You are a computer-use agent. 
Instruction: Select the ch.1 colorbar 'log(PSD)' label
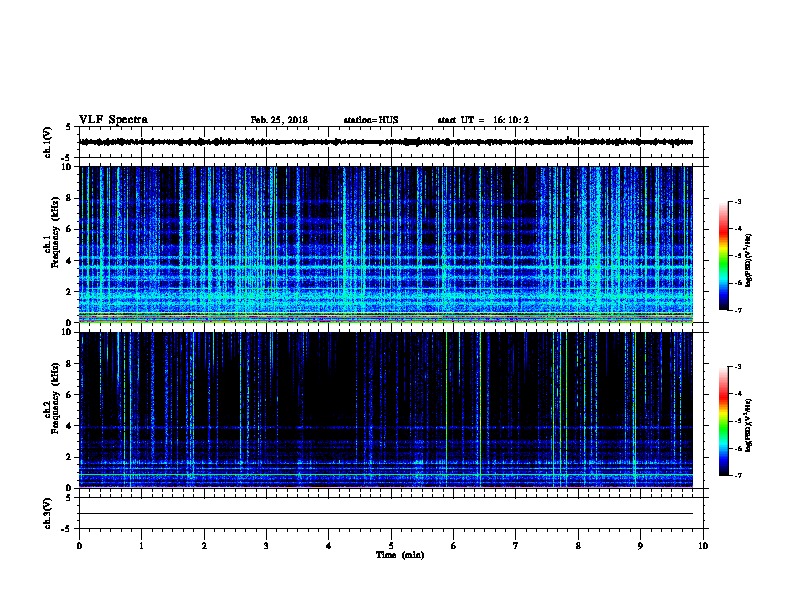pos(748,260)
